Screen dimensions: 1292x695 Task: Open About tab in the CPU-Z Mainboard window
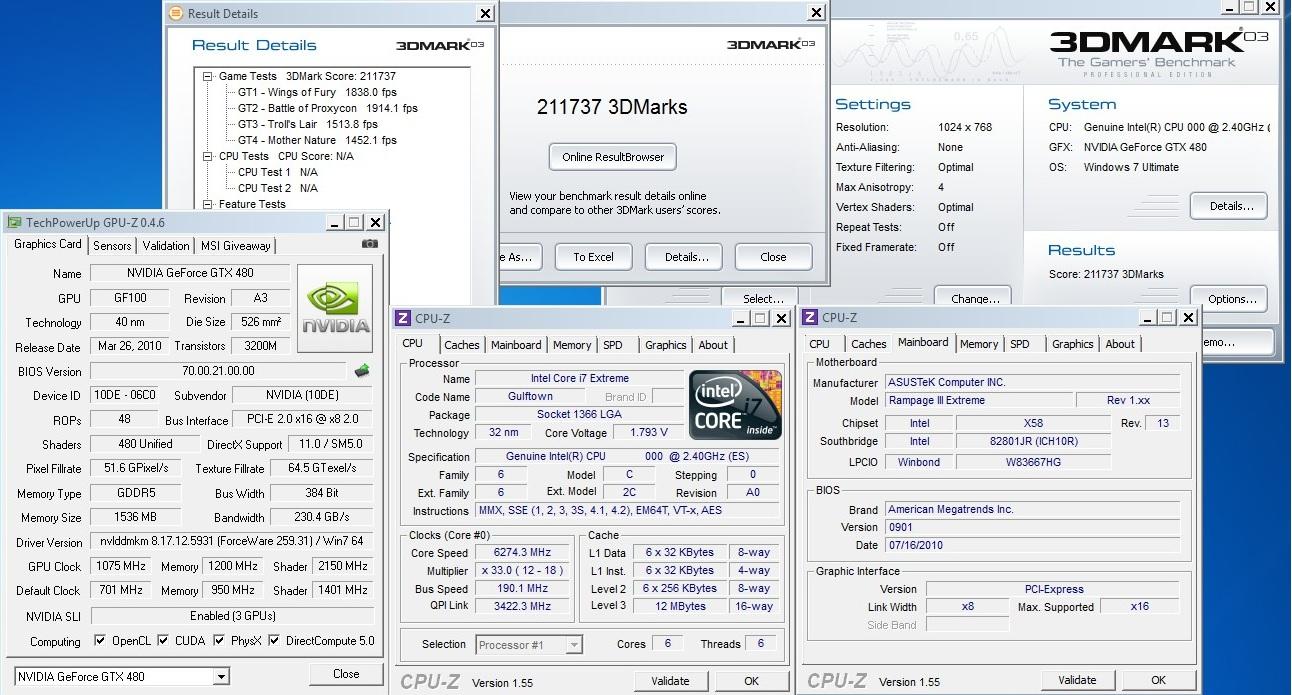pos(1120,344)
